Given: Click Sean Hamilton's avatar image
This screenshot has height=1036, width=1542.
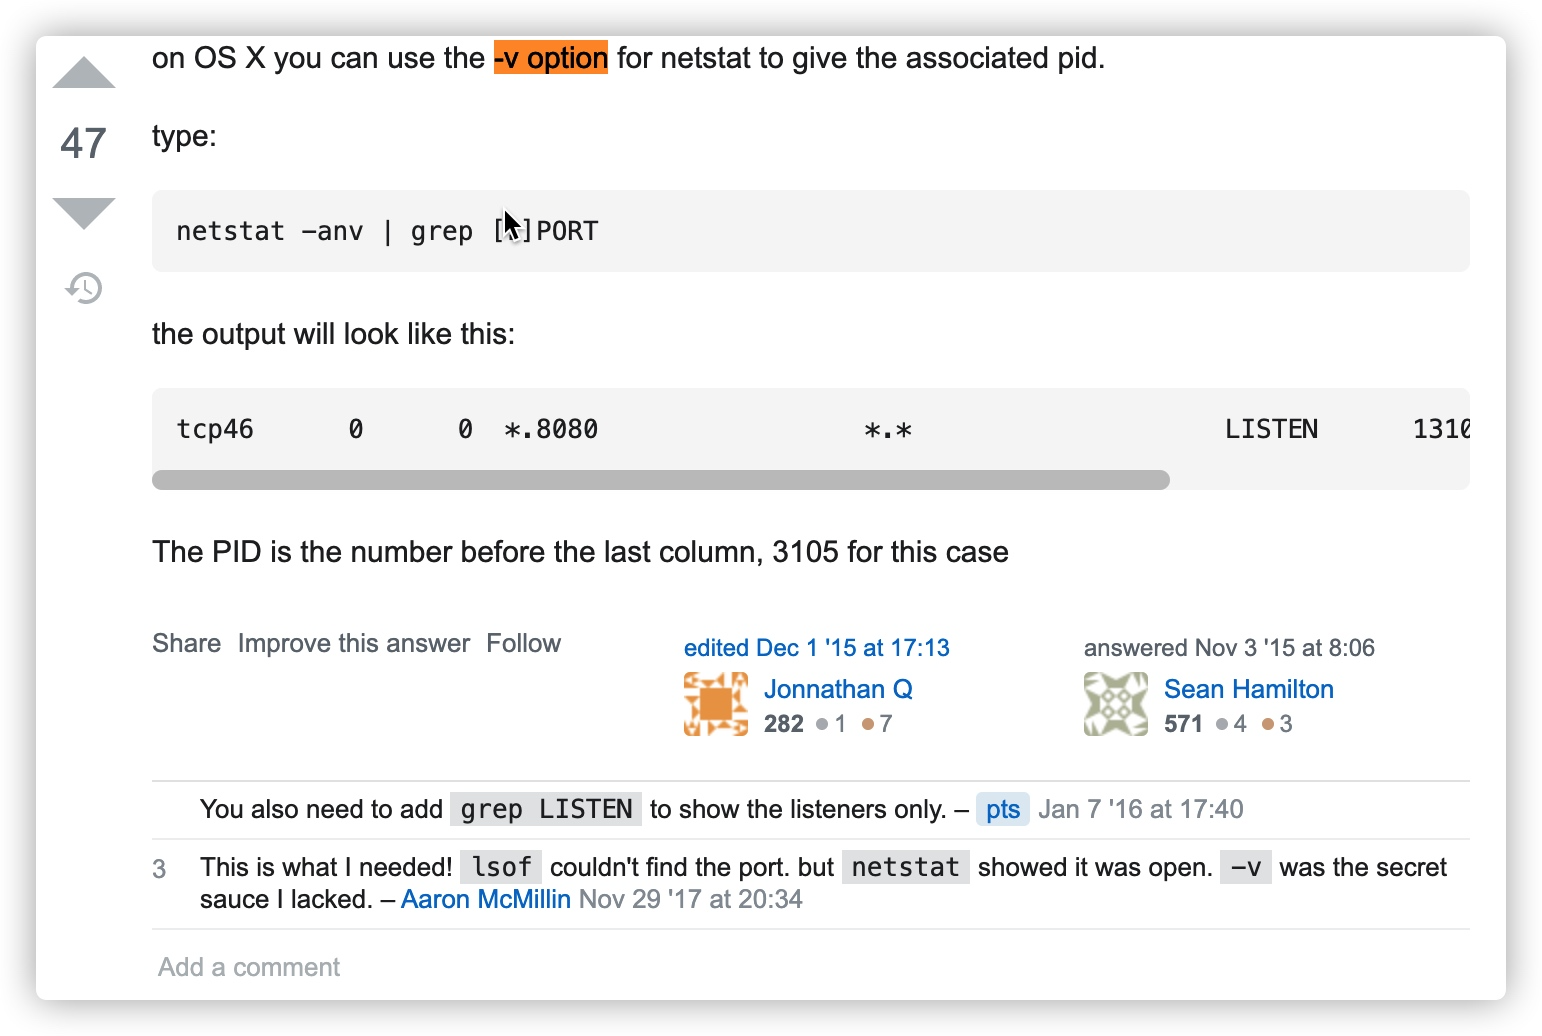Looking at the screenshot, I should (1115, 704).
